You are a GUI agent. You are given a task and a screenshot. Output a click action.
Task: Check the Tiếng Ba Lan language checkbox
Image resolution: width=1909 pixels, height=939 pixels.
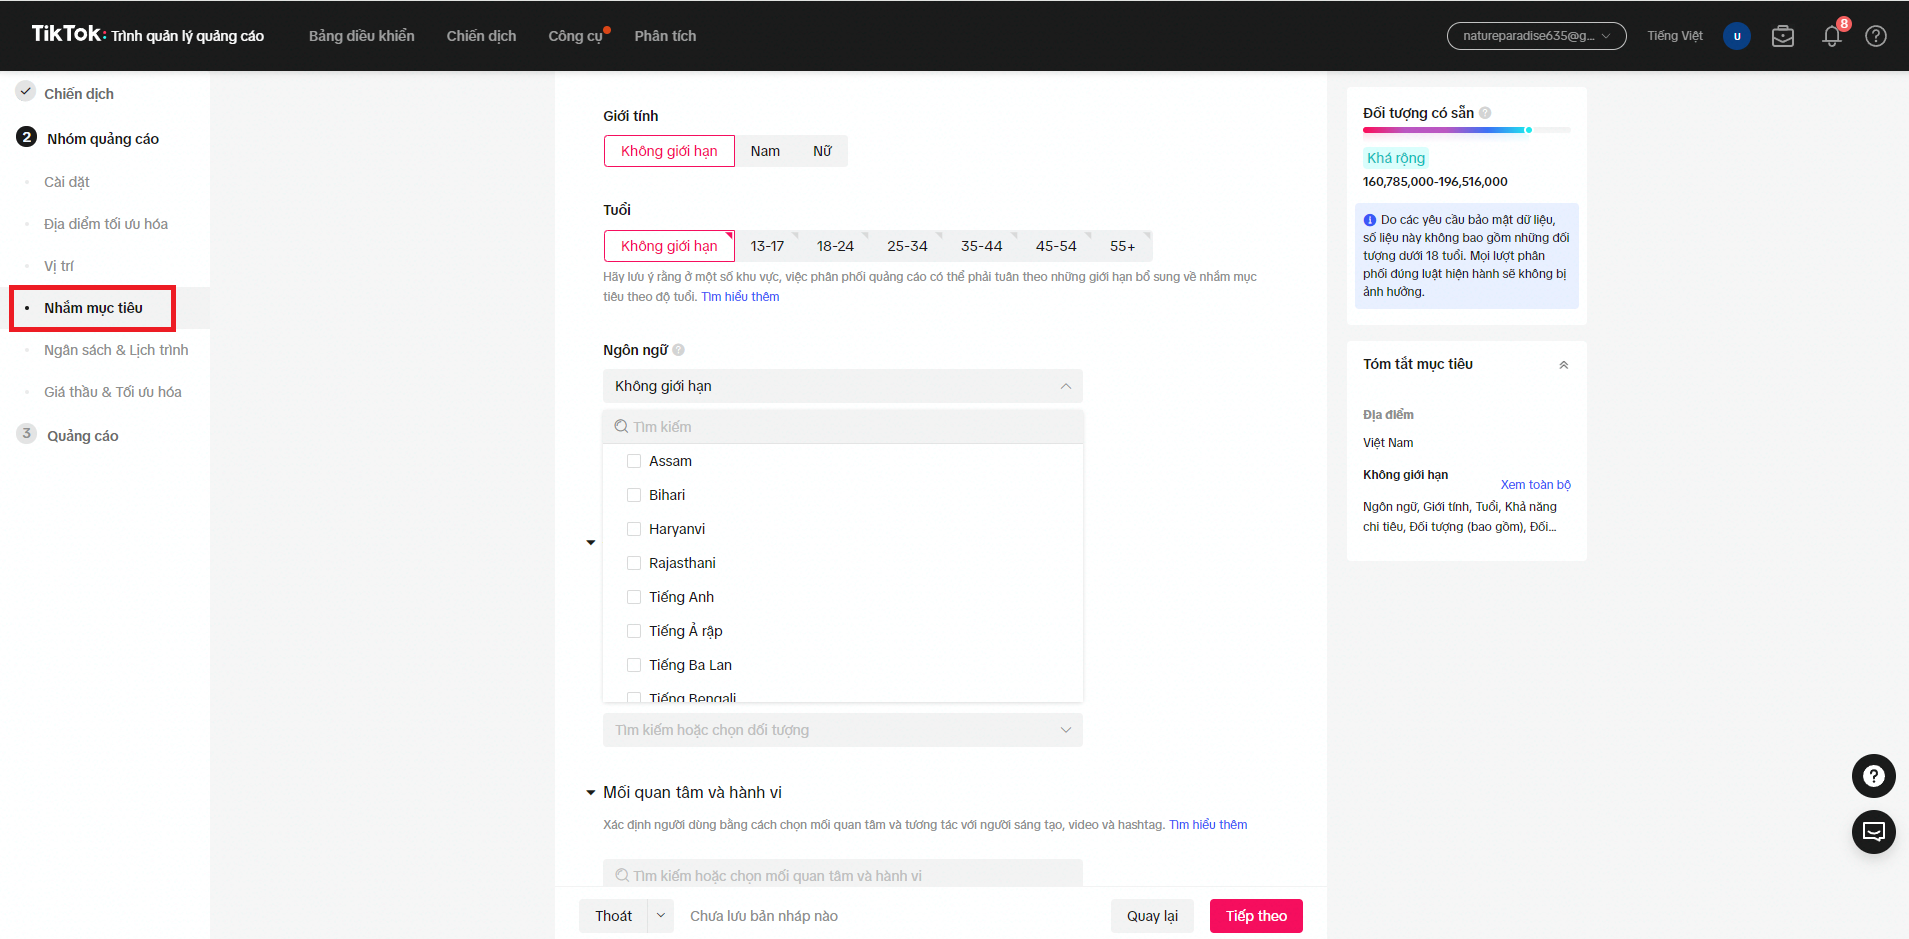point(633,665)
